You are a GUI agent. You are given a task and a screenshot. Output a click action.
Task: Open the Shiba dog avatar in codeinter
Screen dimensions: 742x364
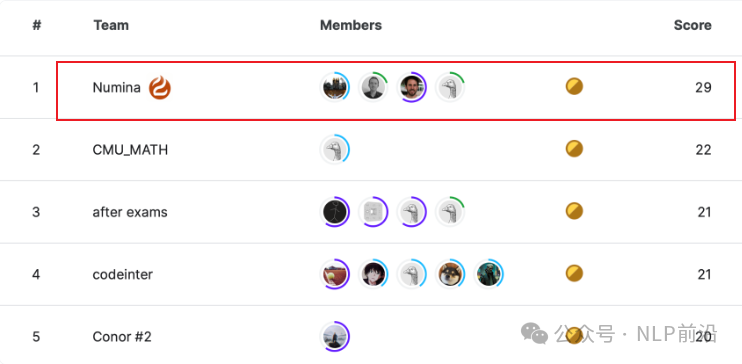[450, 274]
